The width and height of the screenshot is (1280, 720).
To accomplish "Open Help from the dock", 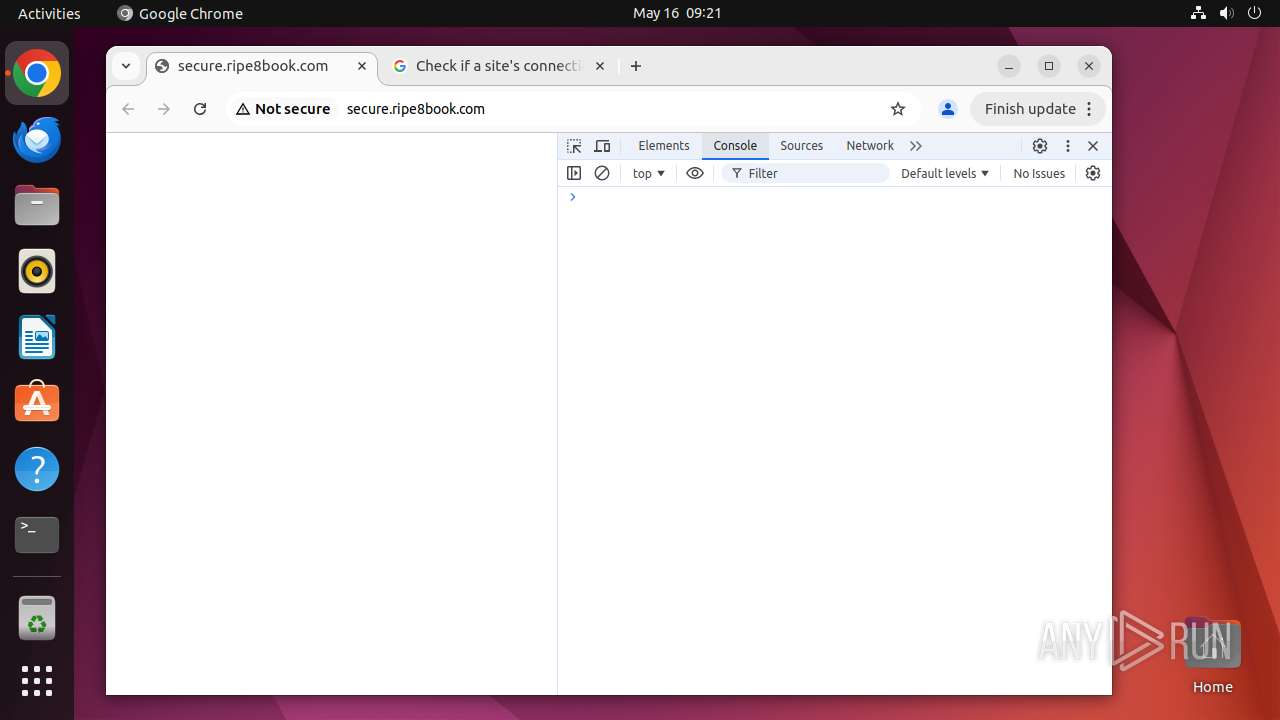I will click(x=37, y=469).
